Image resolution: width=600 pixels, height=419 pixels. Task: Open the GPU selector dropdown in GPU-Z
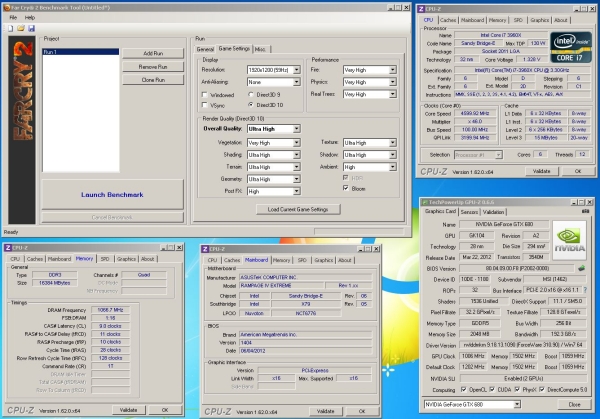click(x=517, y=404)
